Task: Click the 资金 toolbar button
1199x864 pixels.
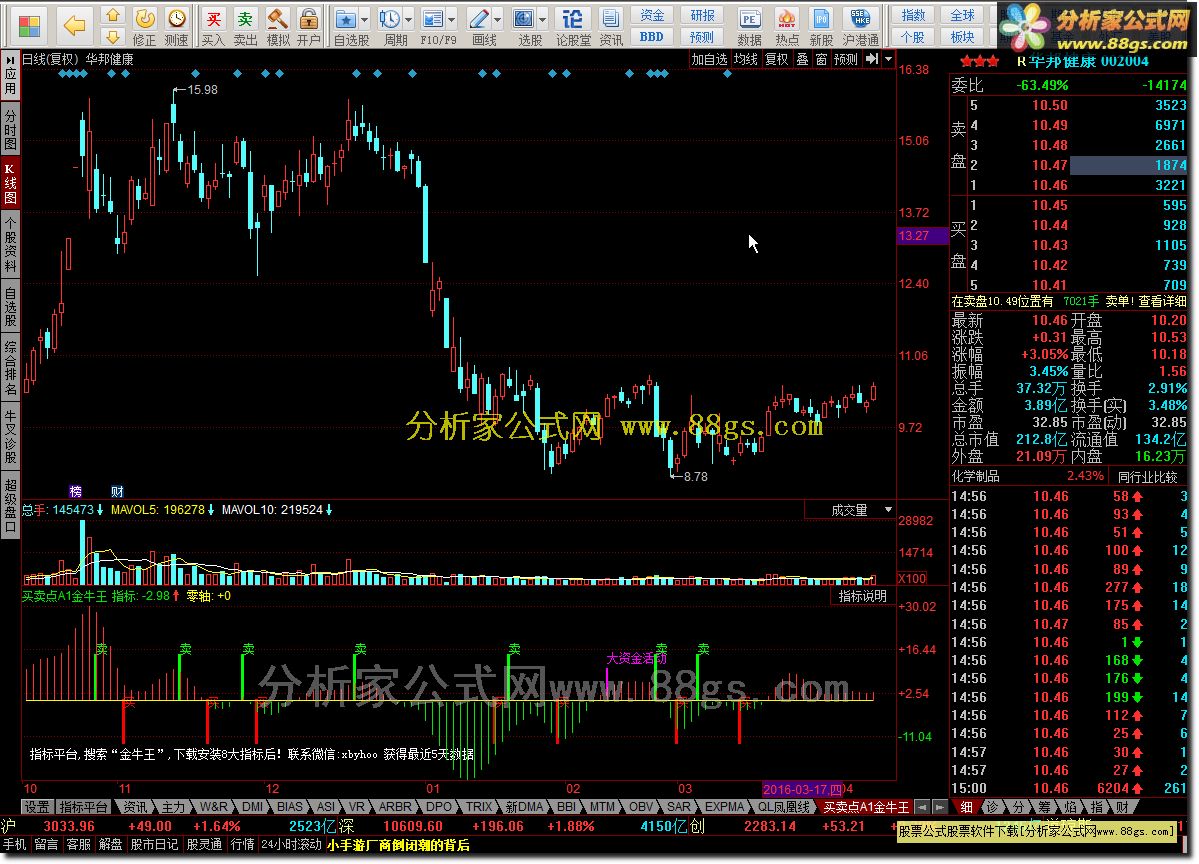Action: point(652,15)
